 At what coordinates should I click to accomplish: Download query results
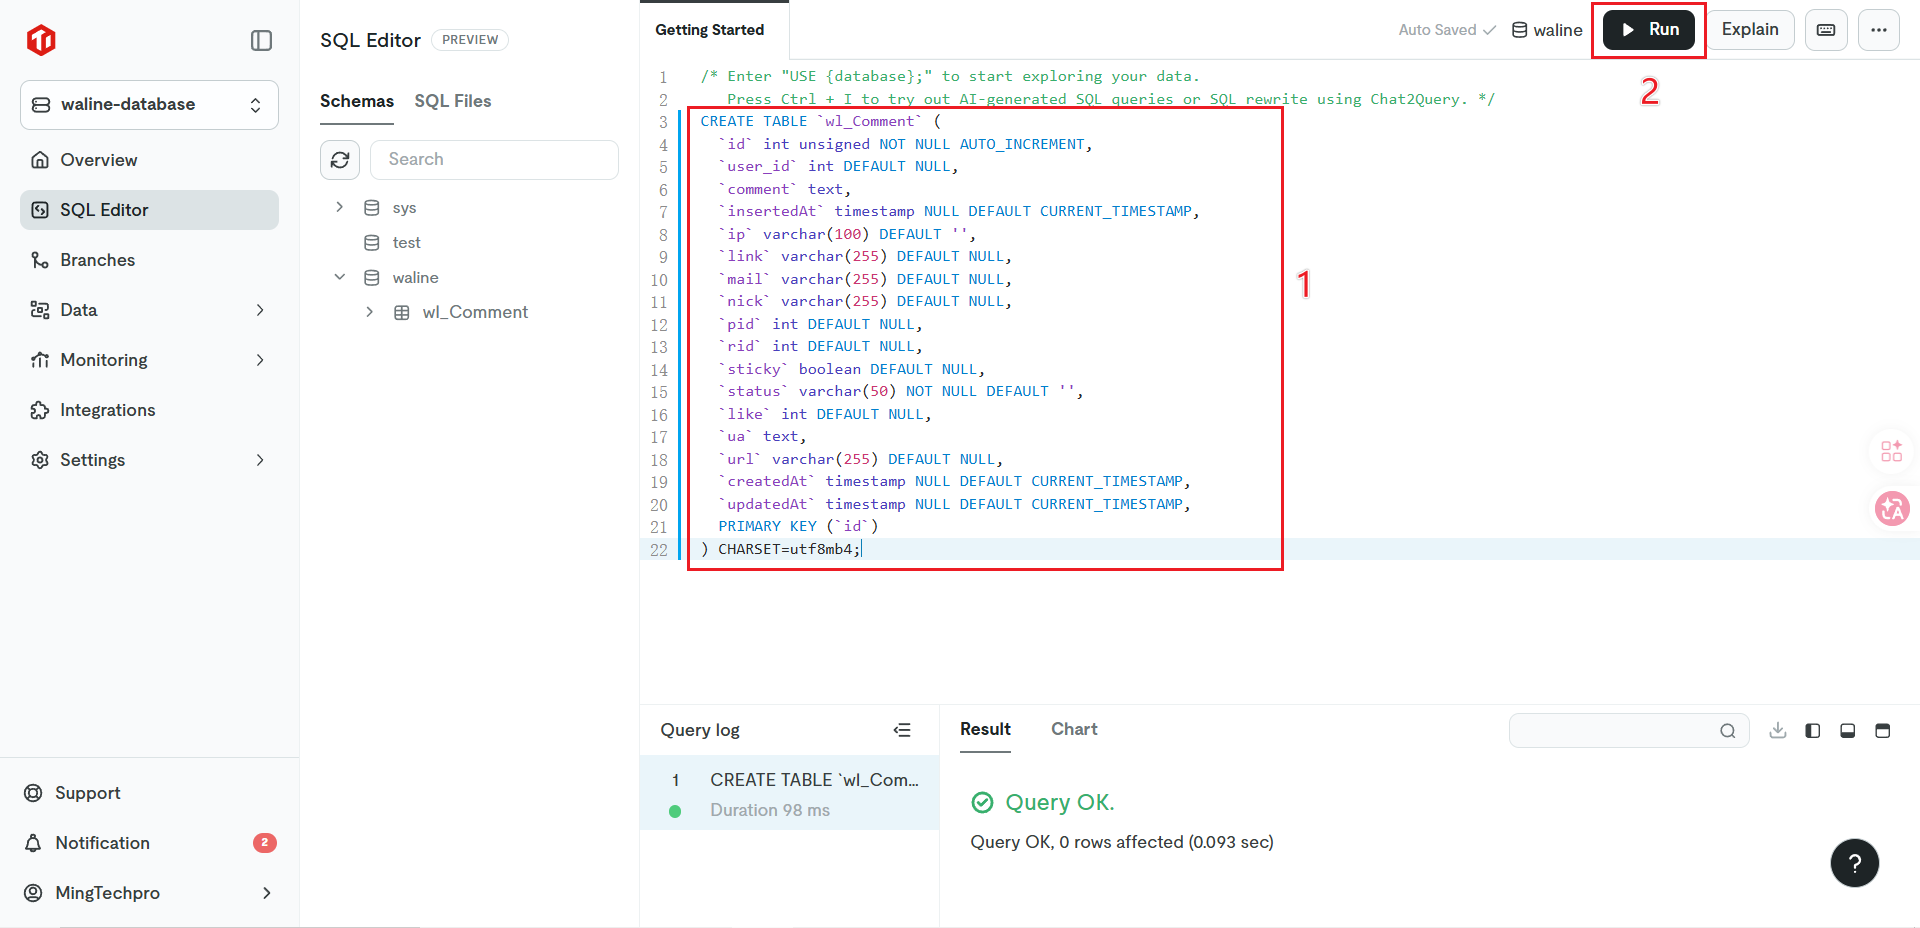[1777, 731]
